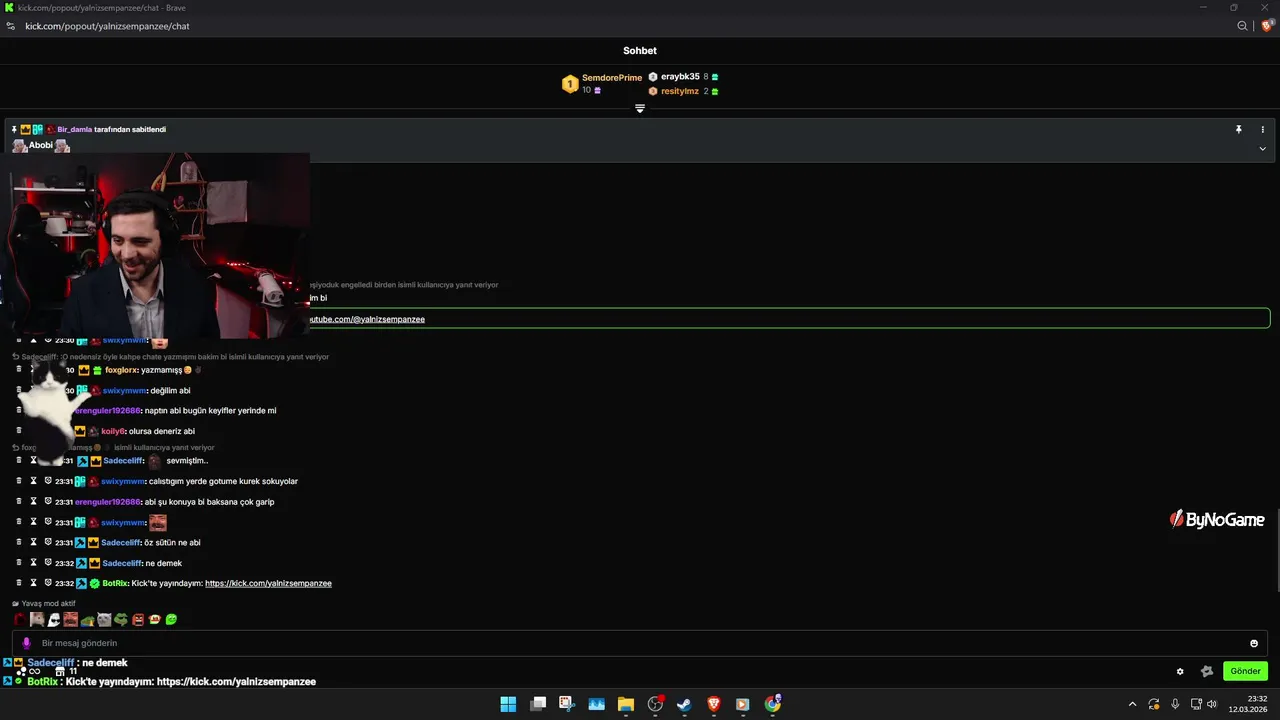Delete swixymwm's 'kurek sokuyolar' message
Viewport: 1280px width, 720px height.
pyautogui.click(x=18, y=481)
